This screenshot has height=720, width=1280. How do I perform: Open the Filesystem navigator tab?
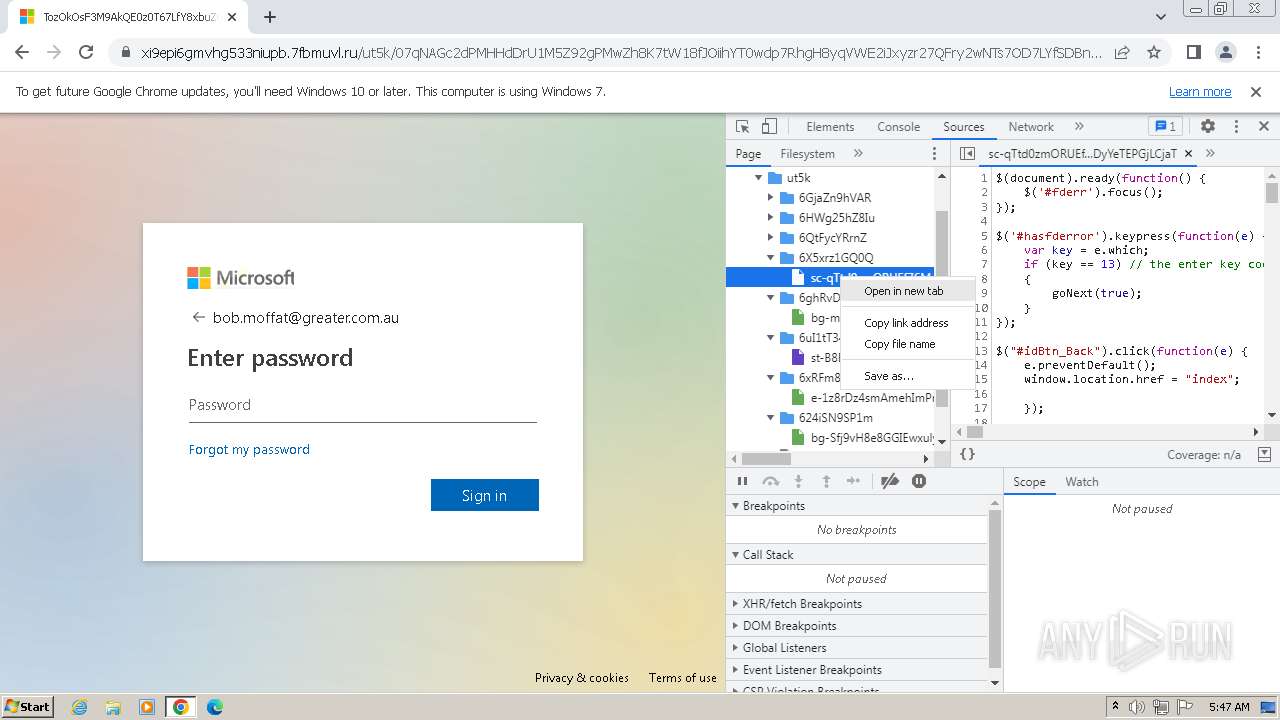tap(807, 154)
